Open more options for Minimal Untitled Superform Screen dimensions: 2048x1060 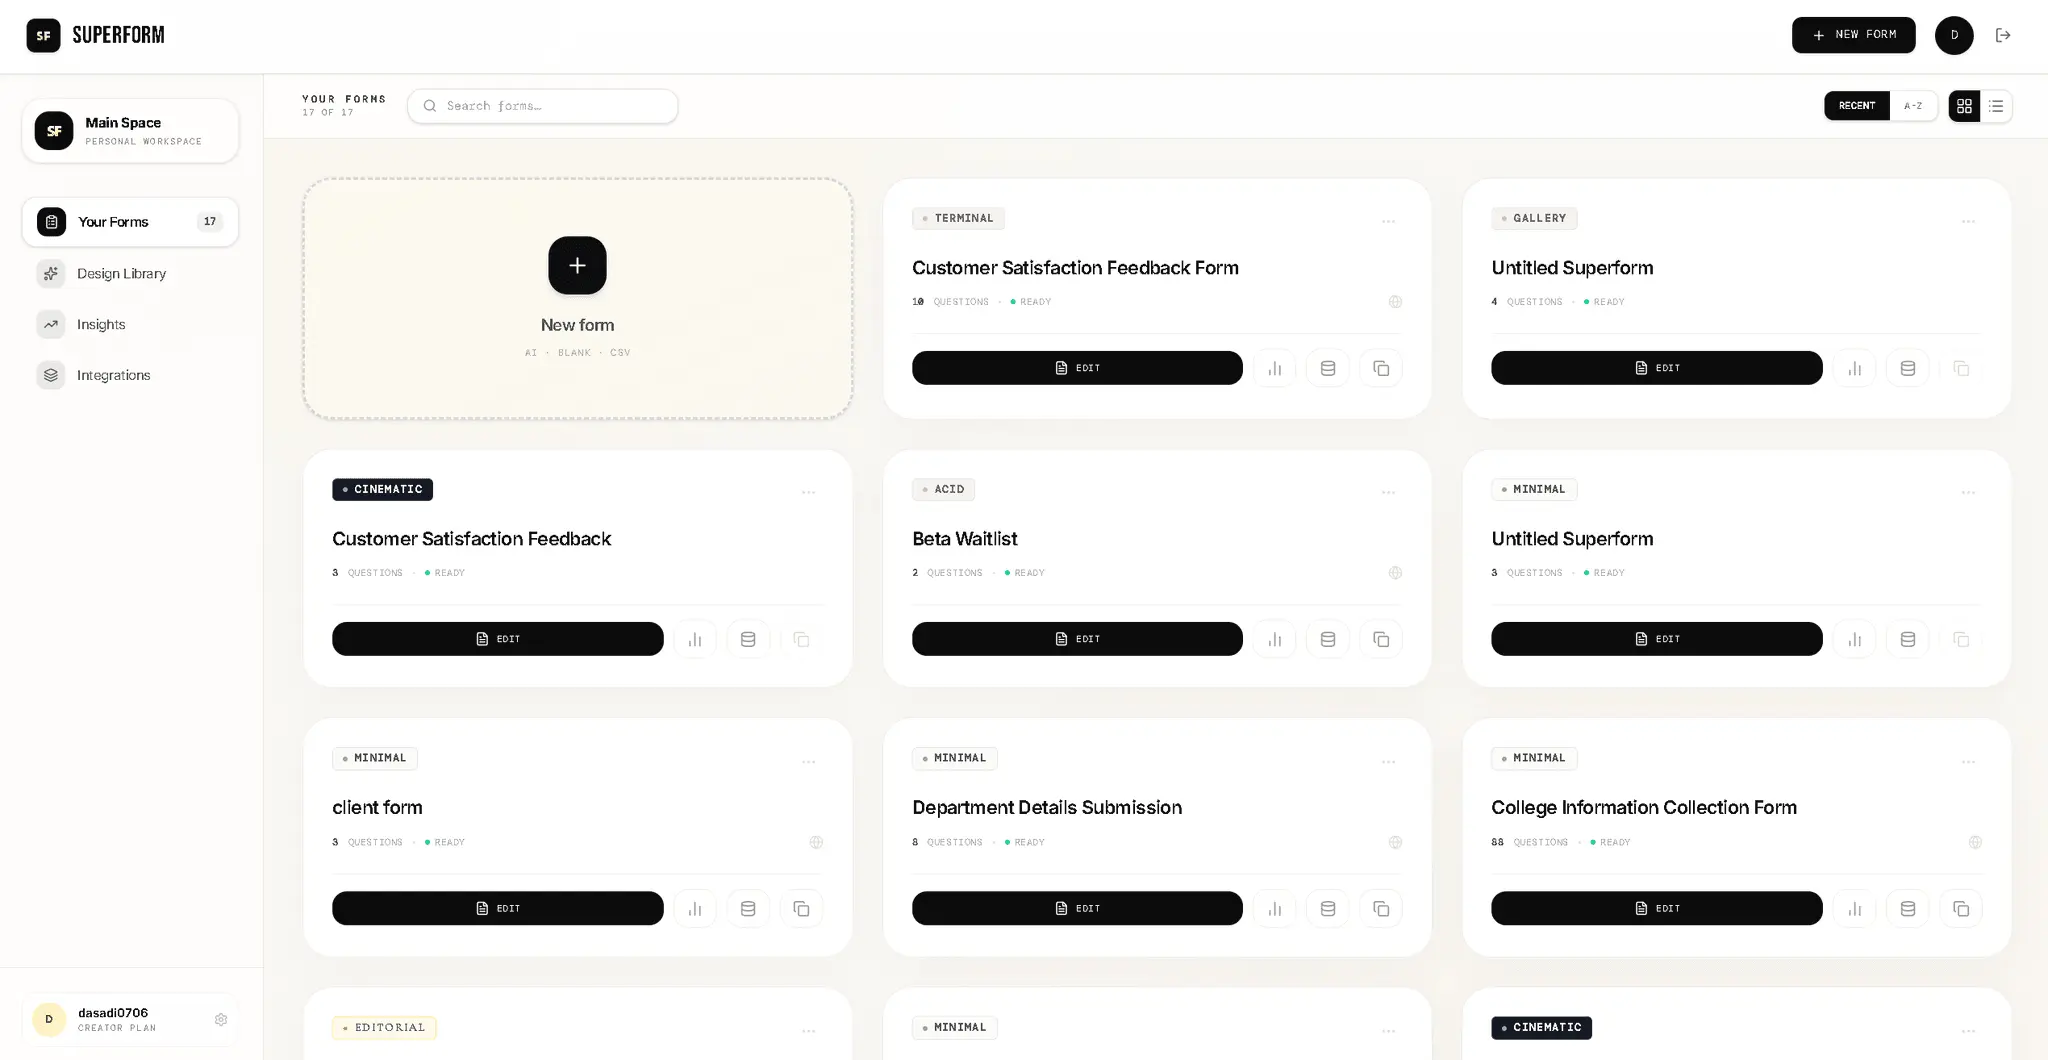click(1968, 493)
